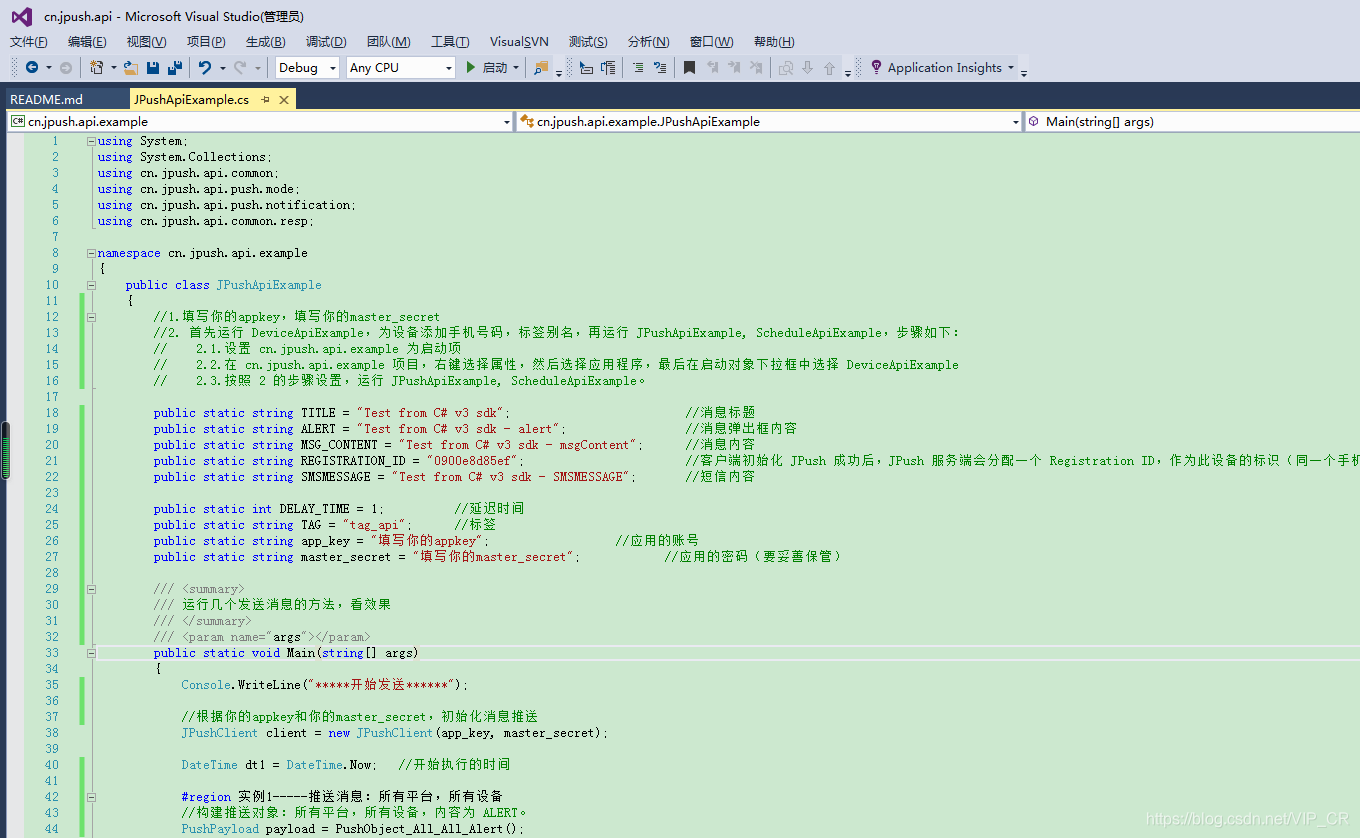This screenshot has width=1360, height=838.
Task: Open the 帮助(H) menu
Action: 774,41
